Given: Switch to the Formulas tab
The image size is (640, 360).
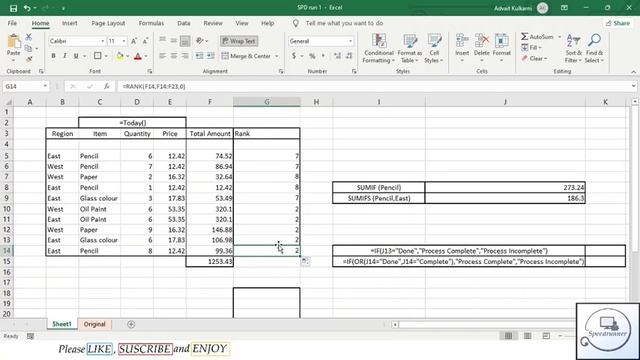Looking at the screenshot, I should [151, 23].
